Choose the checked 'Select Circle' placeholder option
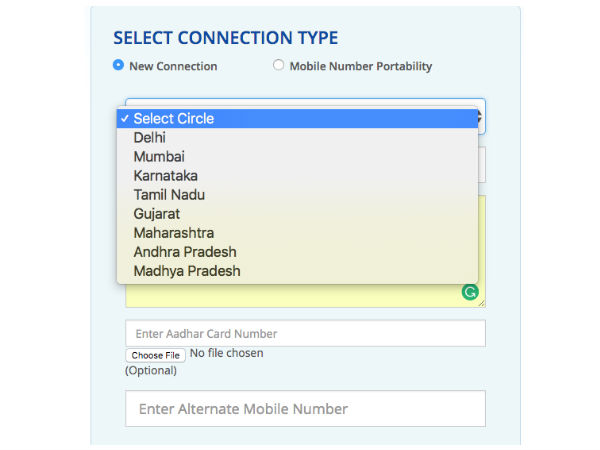Viewport: 600px width, 450px height. tap(173, 118)
